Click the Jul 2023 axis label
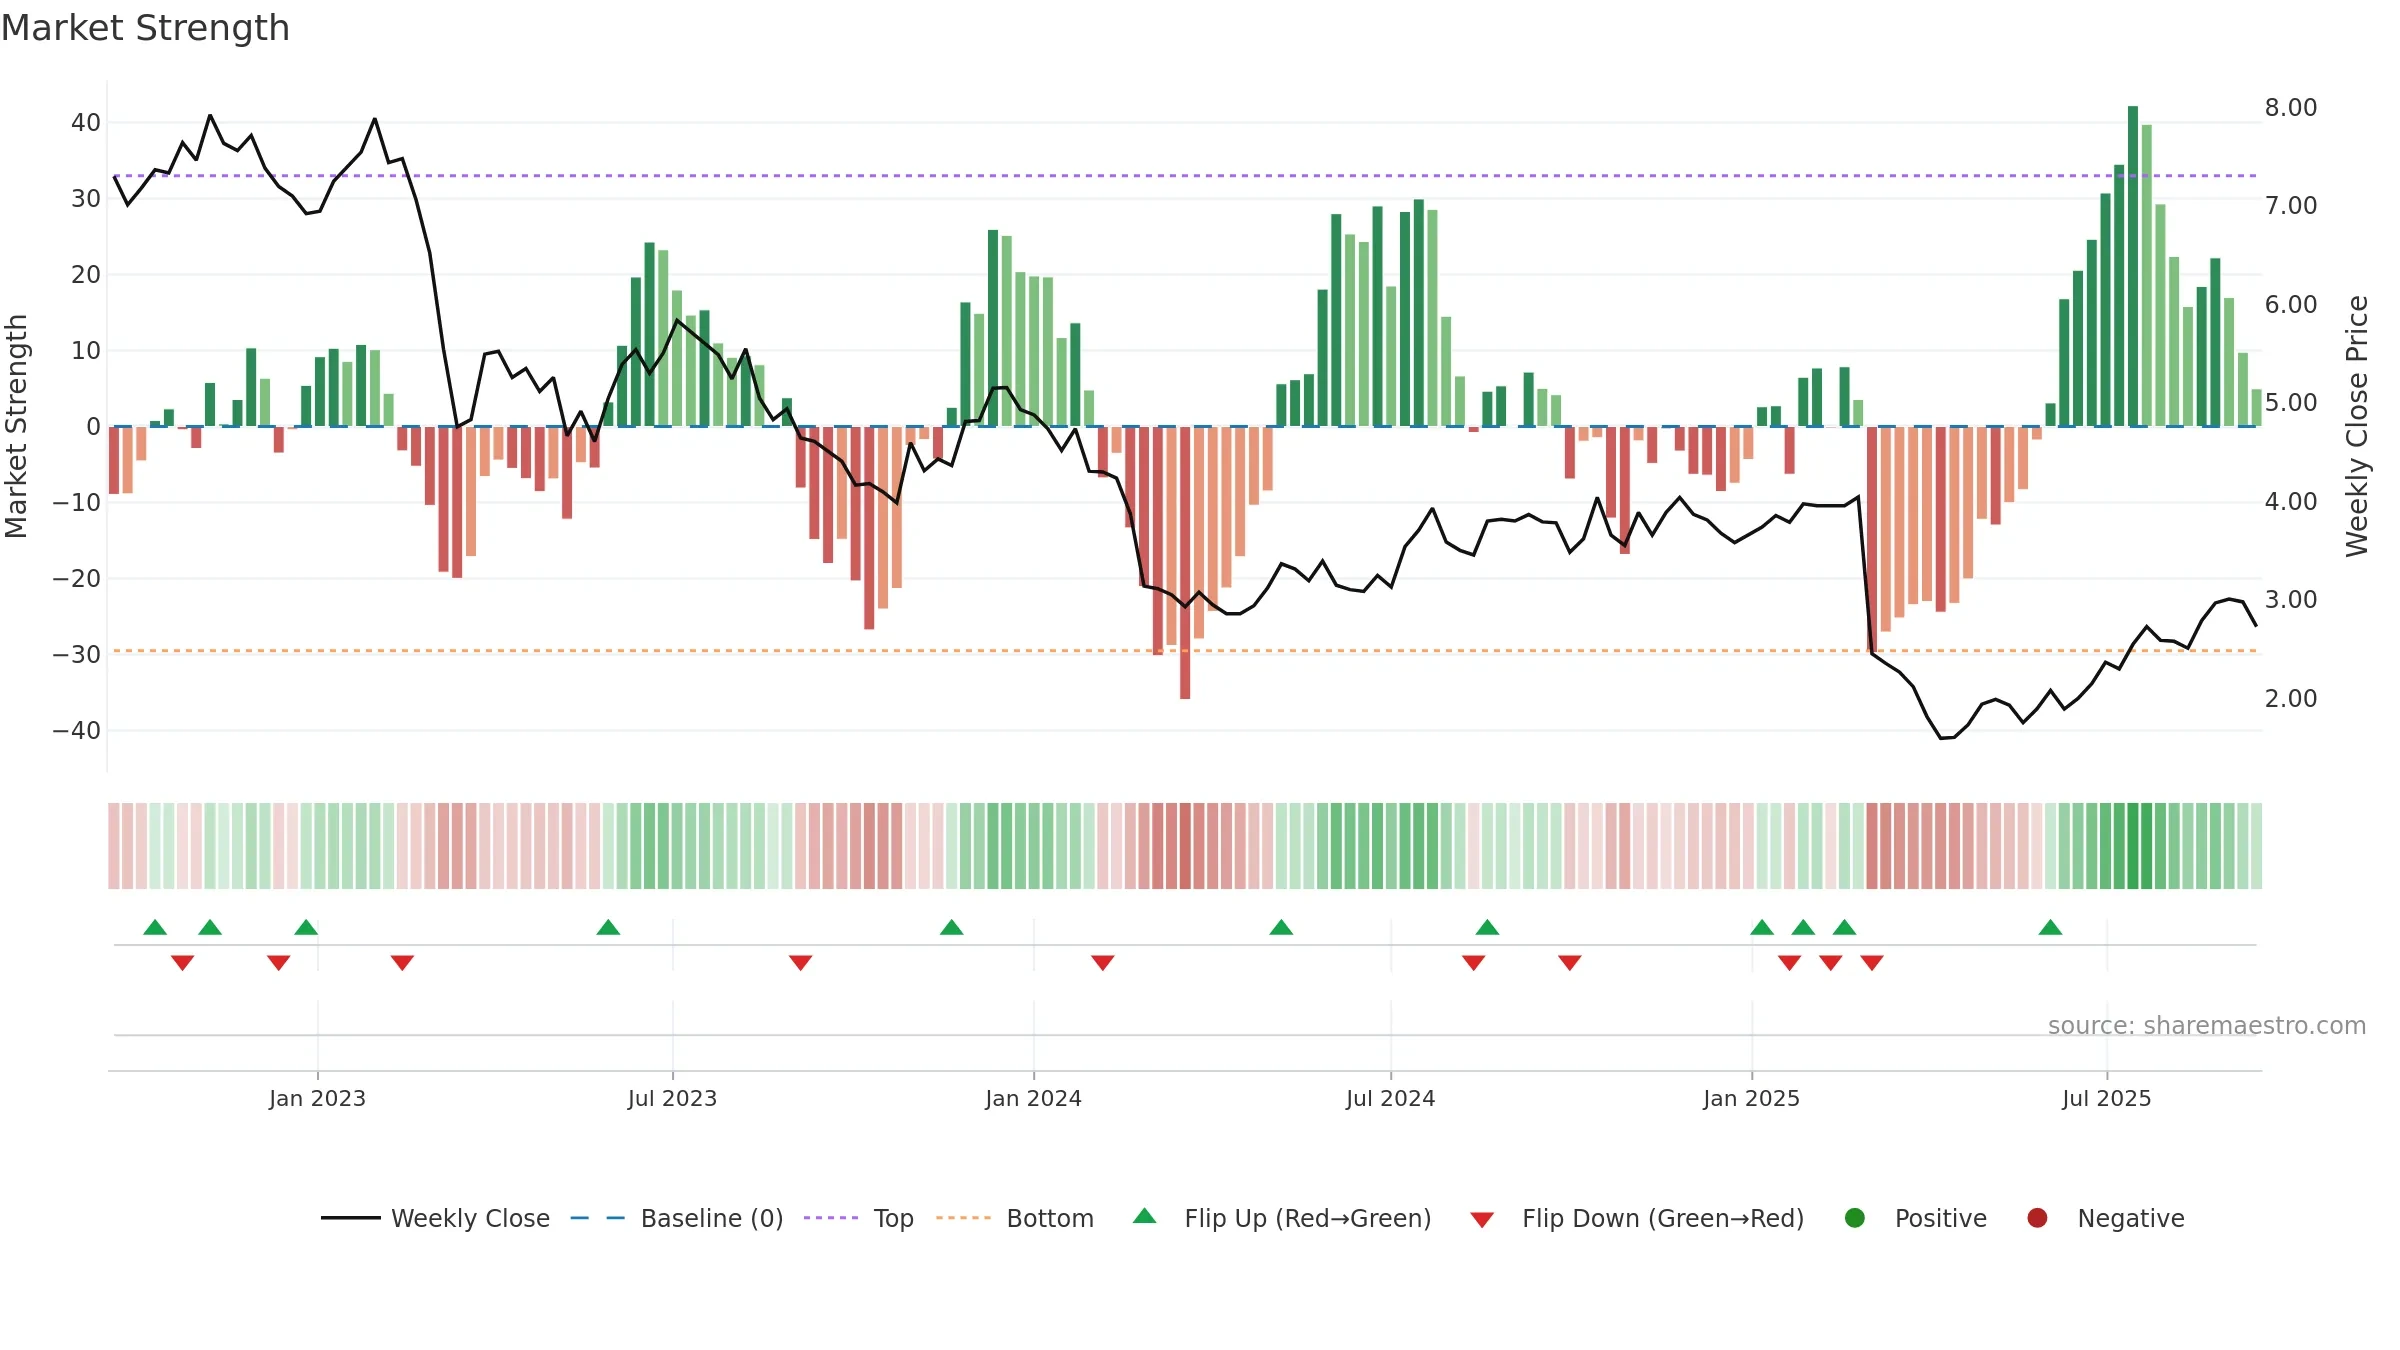 (673, 1098)
